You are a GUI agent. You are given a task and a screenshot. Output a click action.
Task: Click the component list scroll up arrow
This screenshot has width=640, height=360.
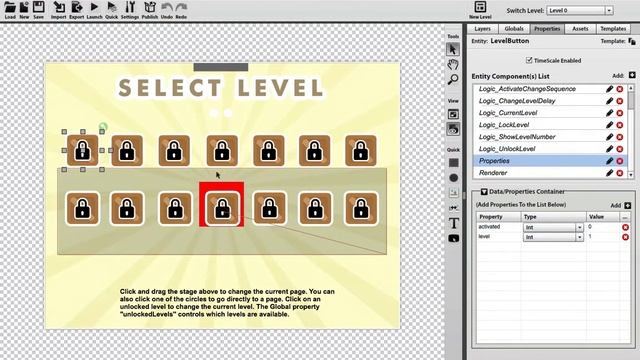631,88
